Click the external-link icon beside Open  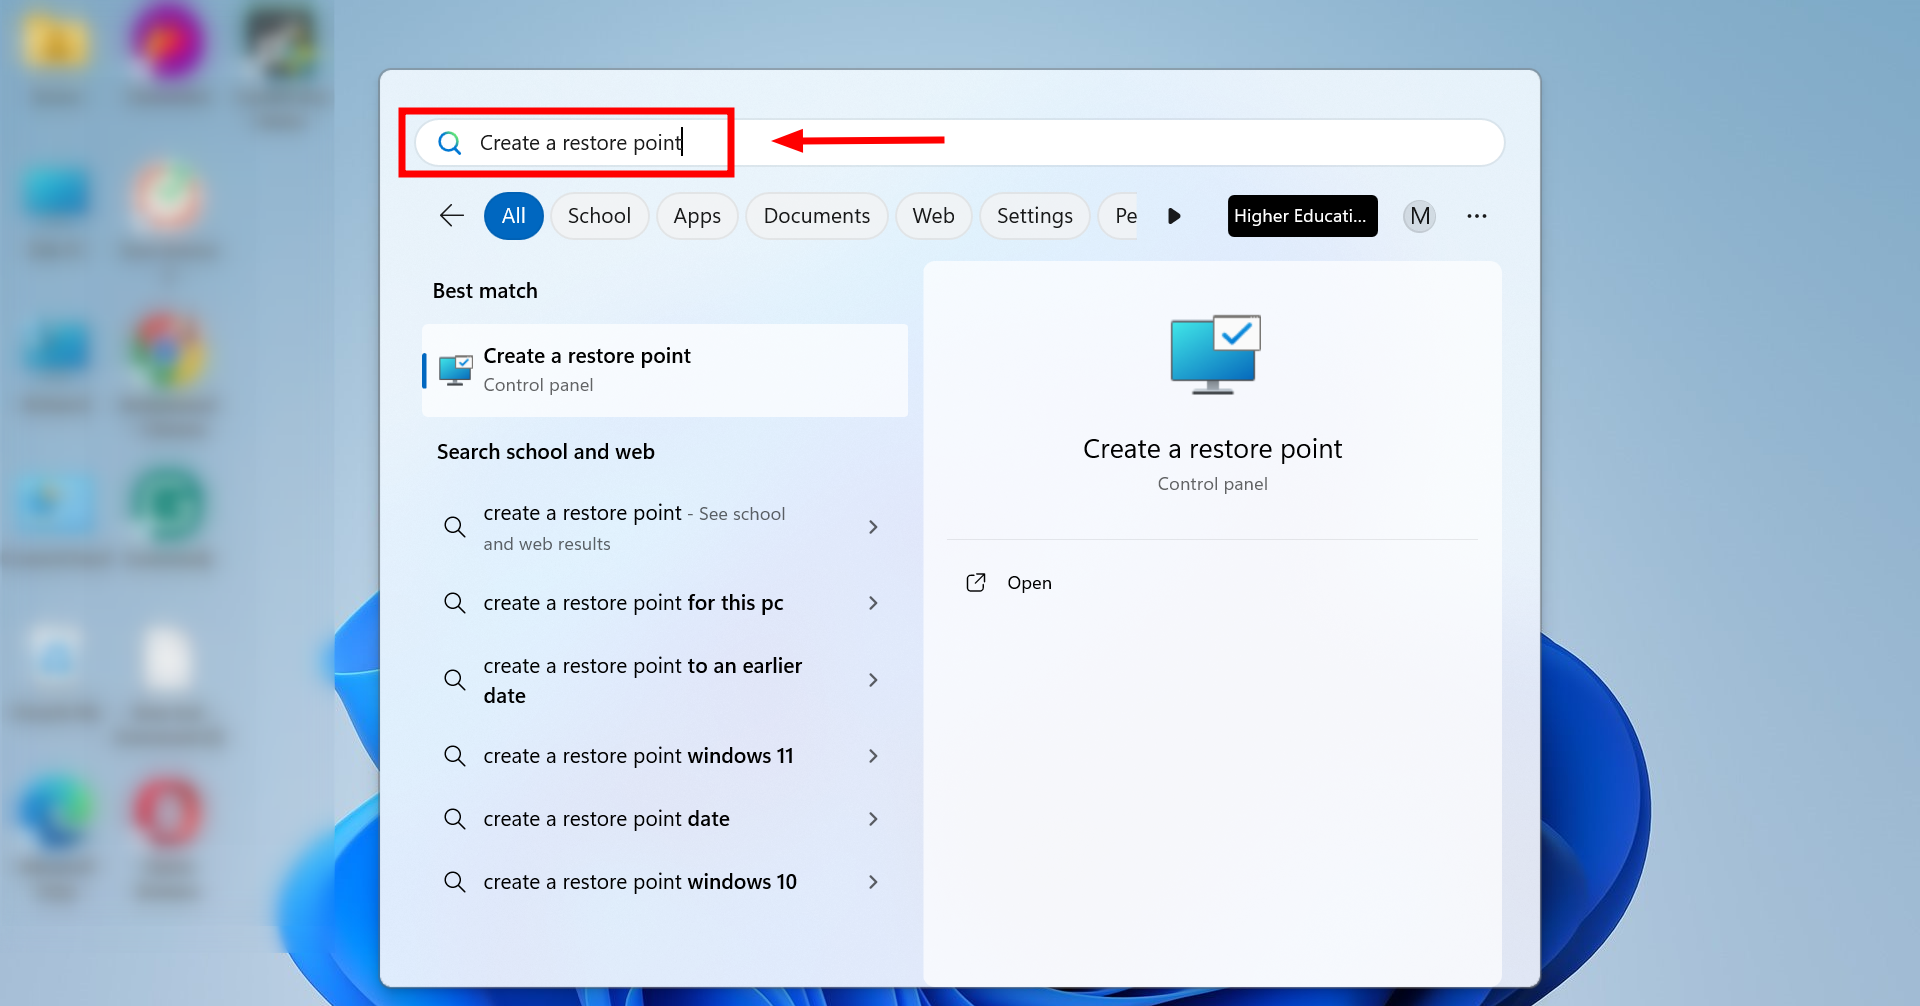click(976, 582)
